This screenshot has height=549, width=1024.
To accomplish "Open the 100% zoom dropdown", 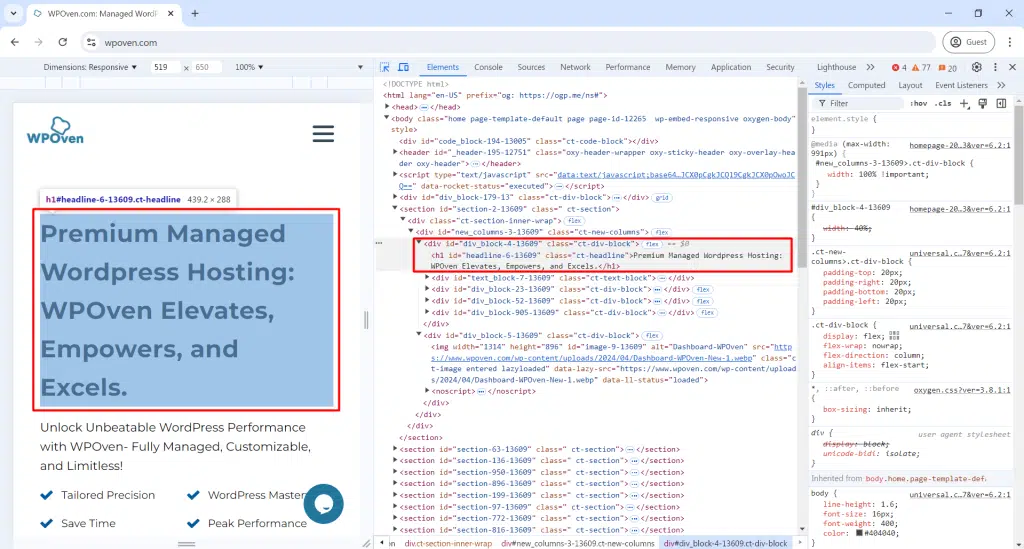I will coord(249,67).
